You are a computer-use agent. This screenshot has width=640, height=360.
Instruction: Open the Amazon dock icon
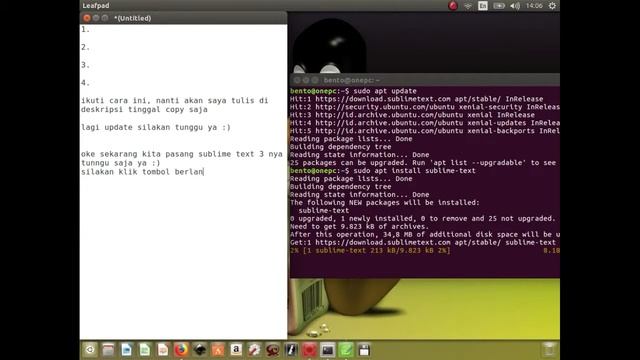[236, 350]
